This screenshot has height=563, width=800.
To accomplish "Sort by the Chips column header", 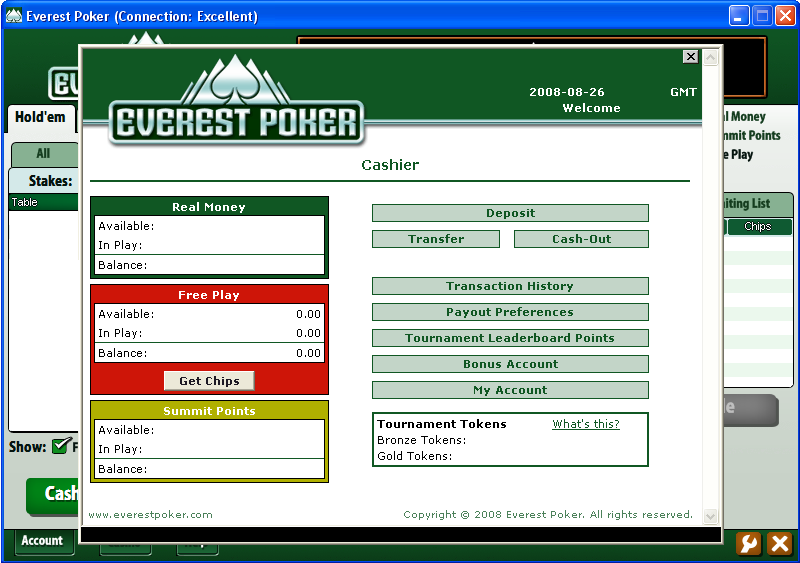I will (759, 226).
